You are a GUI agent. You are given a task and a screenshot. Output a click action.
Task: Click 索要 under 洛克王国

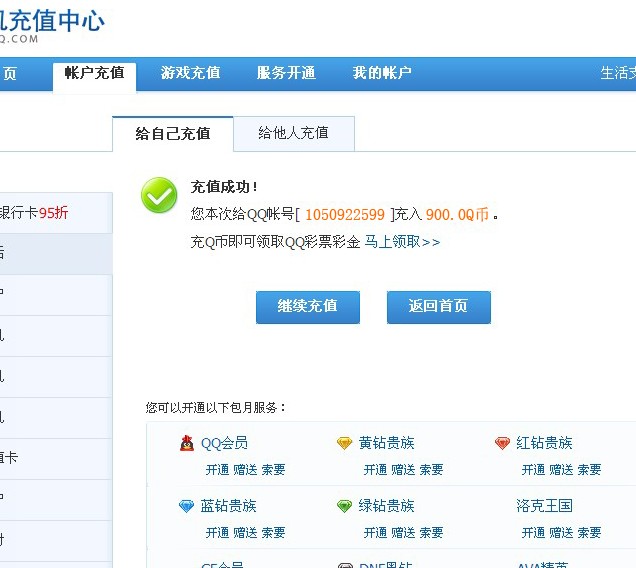[x=589, y=533]
